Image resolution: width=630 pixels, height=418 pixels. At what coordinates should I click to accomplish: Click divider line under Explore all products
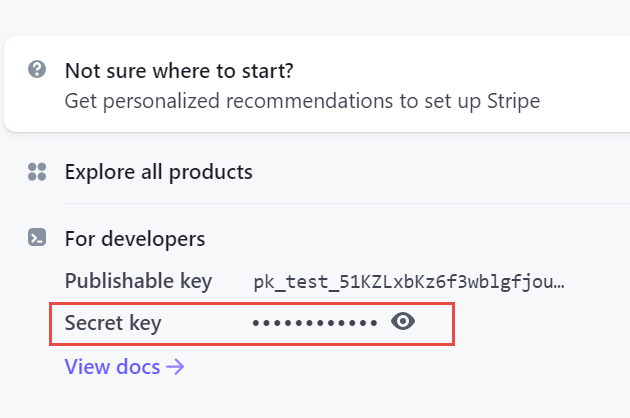click(x=347, y=203)
